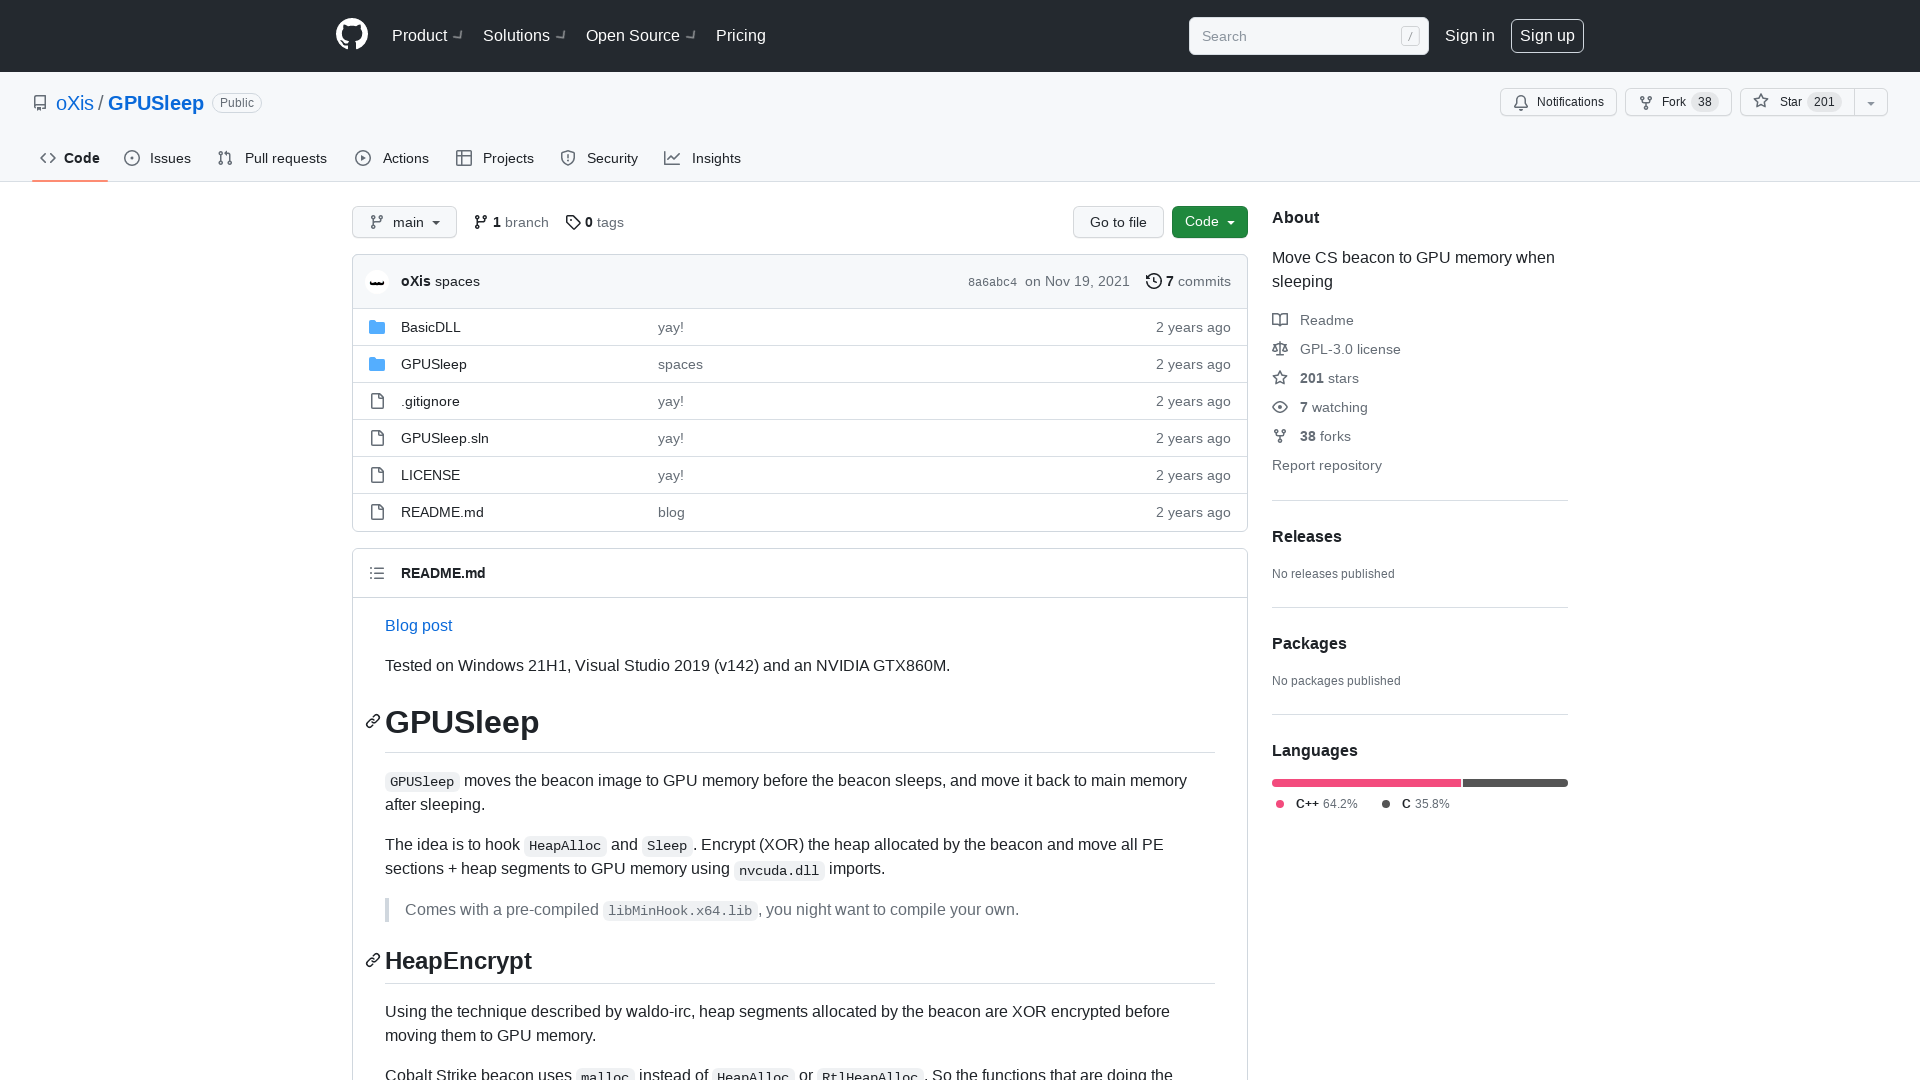Open the Packages heading link
This screenshot has width=1920, height=1080.
[1309, 643]
